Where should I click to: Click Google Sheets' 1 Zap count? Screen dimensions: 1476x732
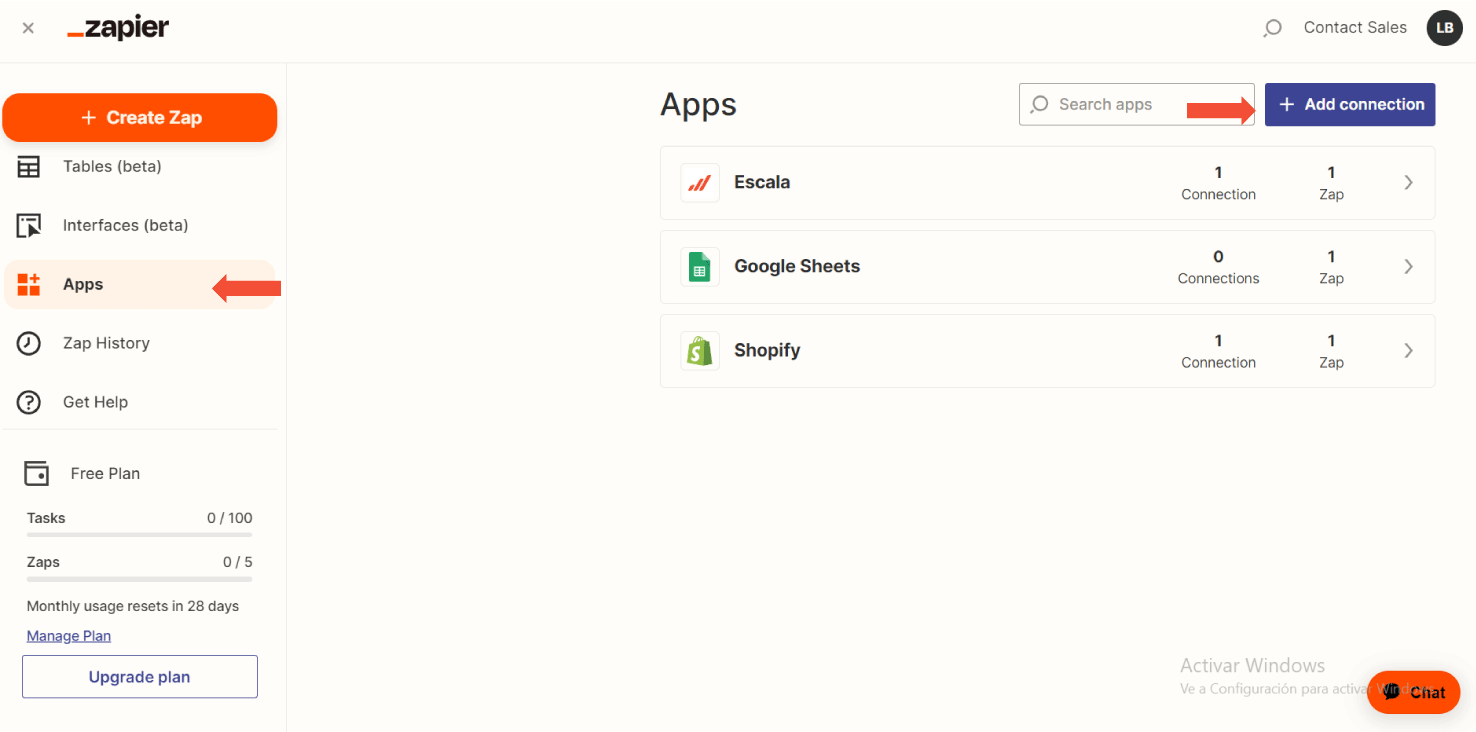click(x=1331, y=267)
